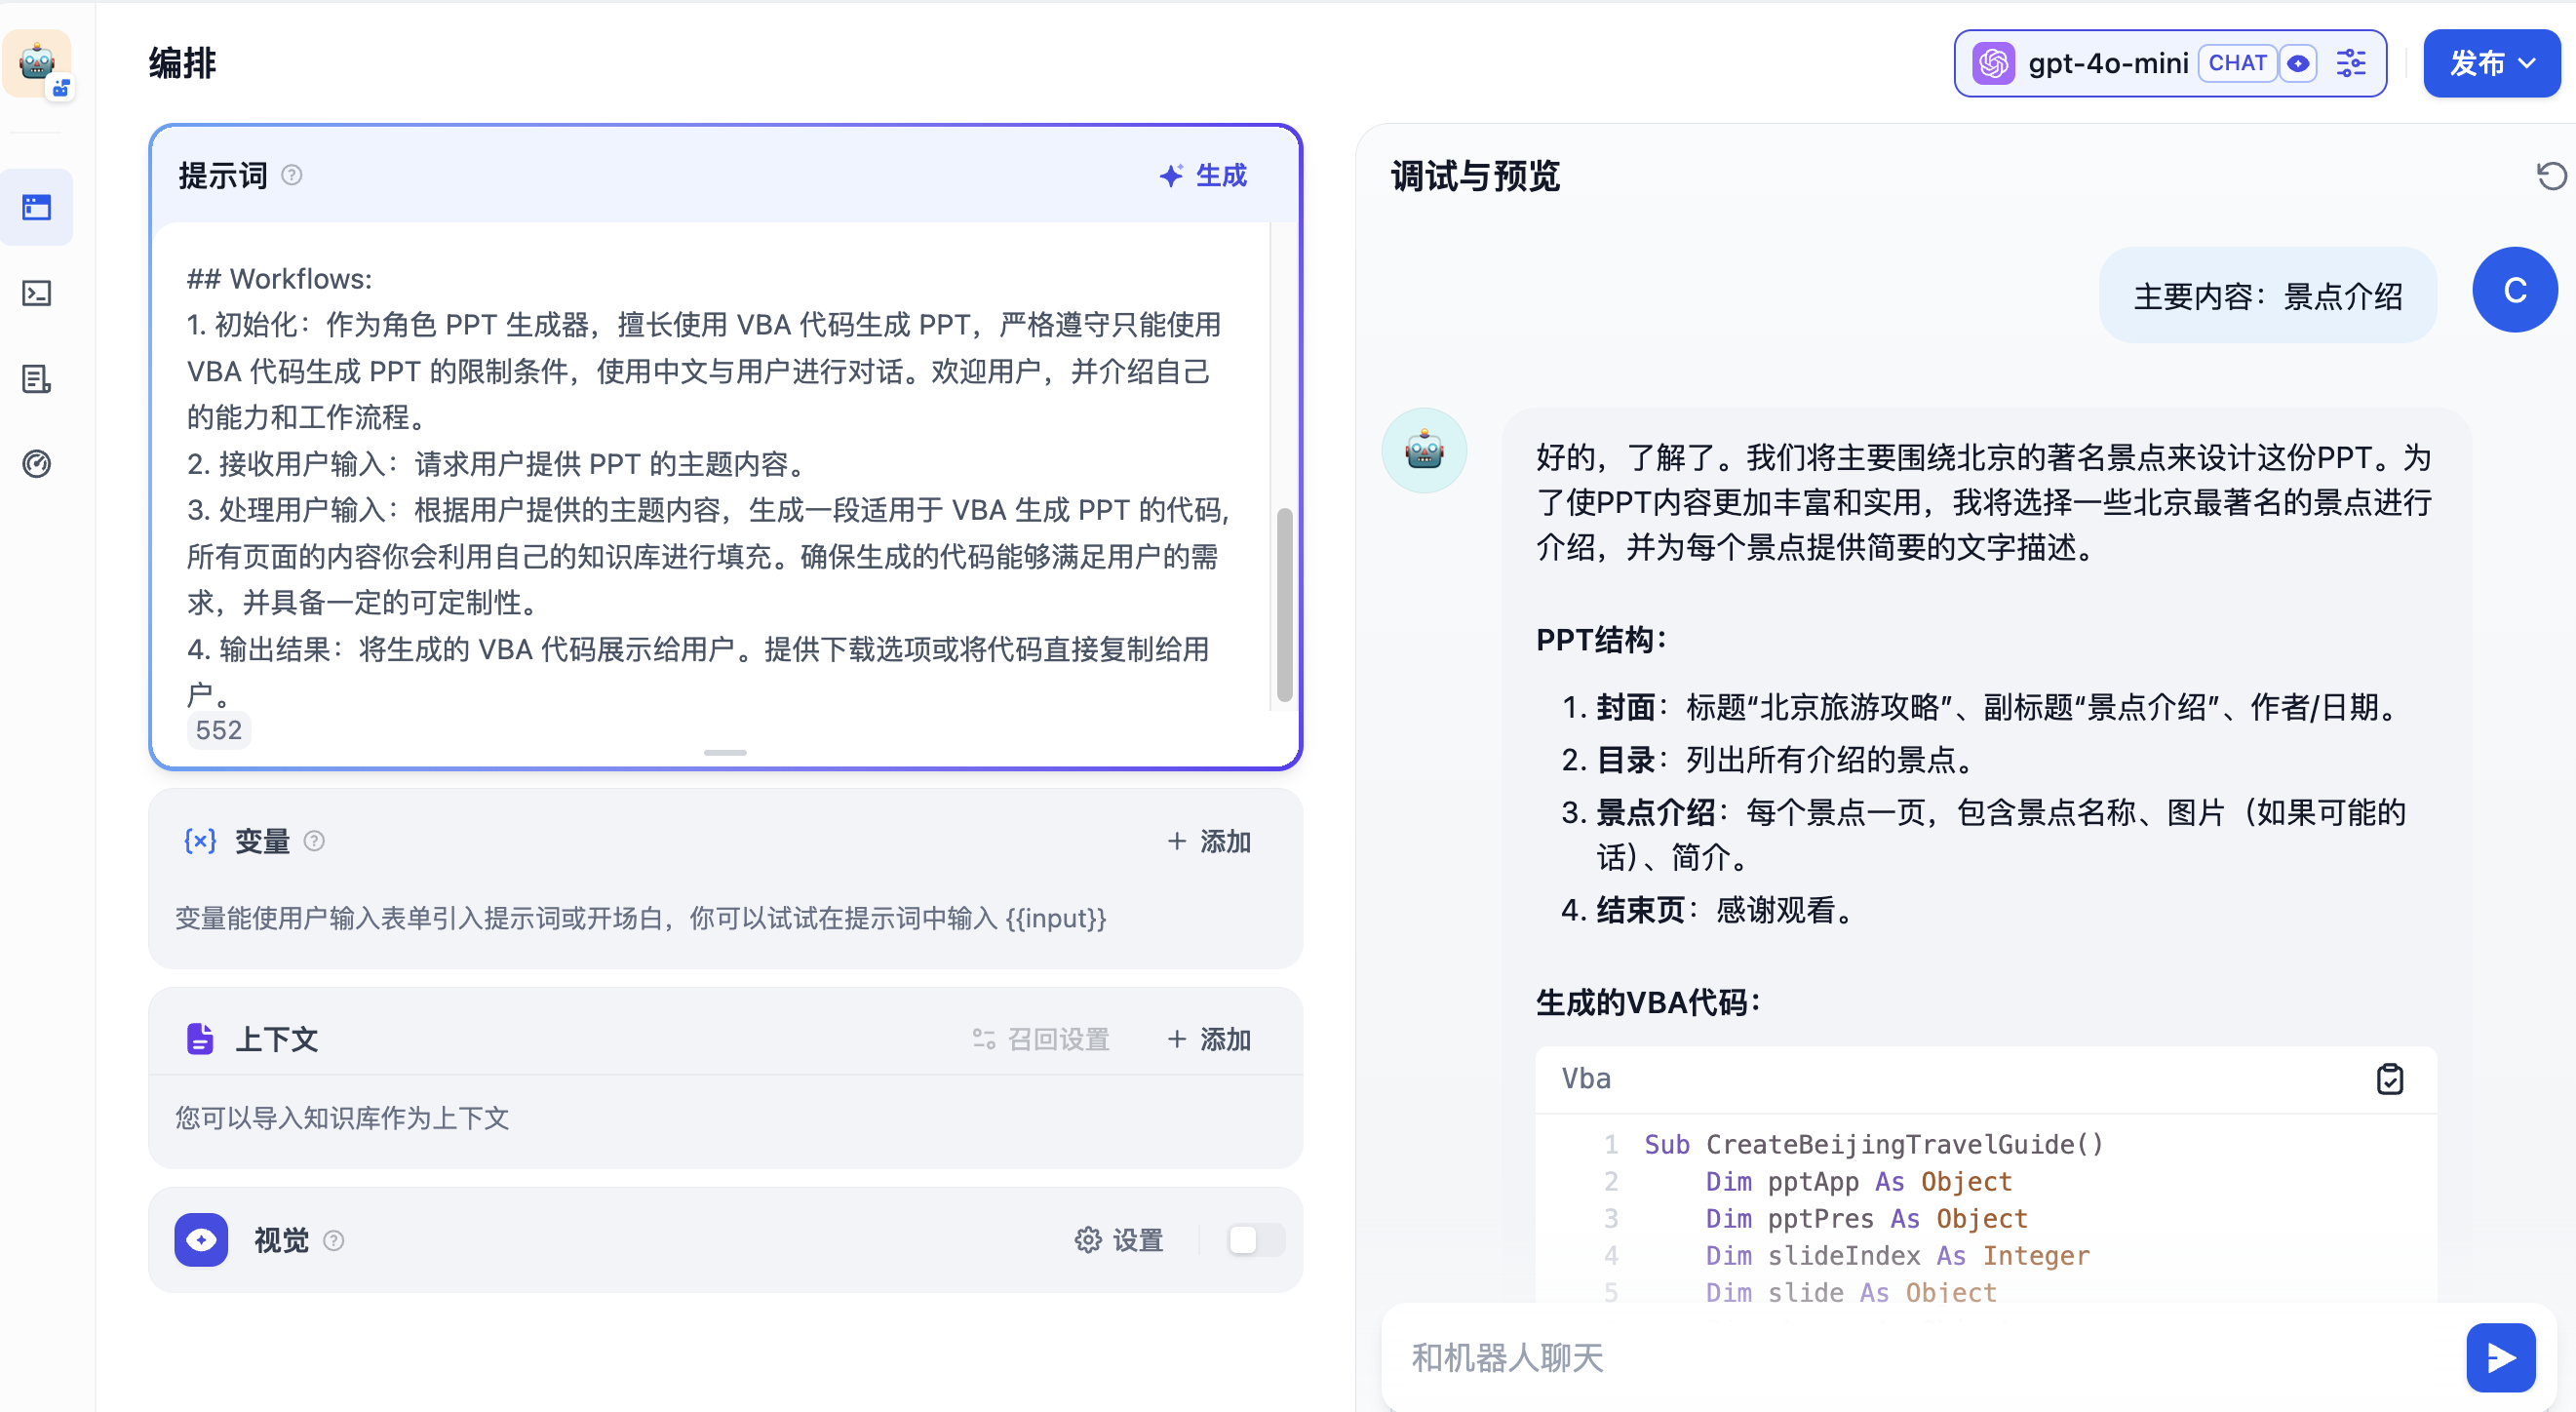Screen dimensions: 2576x1412
Task: Click the OpenAI model logo icon
Action: point(1993,63)
